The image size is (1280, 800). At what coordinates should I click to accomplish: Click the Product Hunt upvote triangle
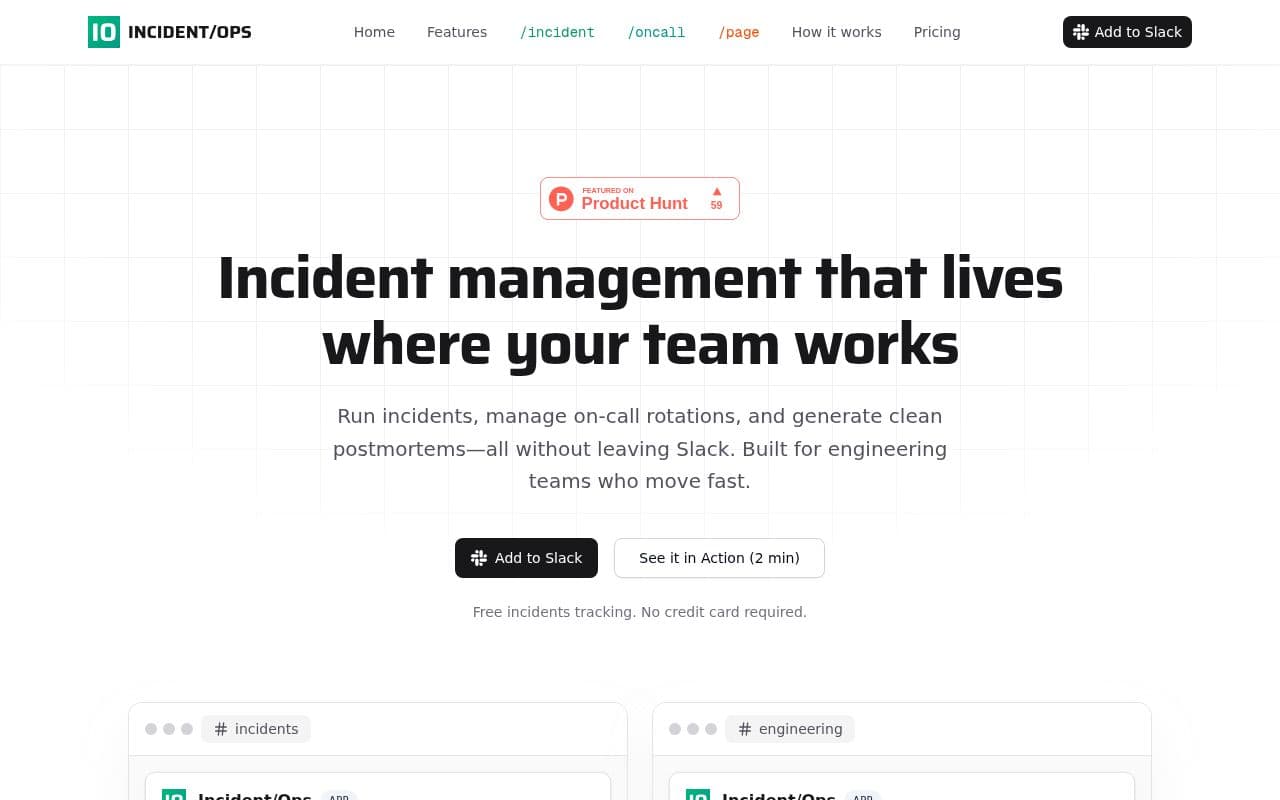coord(716,191)
